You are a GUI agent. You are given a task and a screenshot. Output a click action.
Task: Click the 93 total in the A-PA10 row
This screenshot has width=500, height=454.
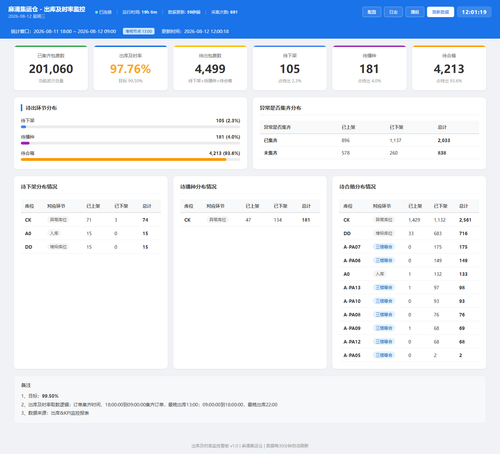[462, 301]
